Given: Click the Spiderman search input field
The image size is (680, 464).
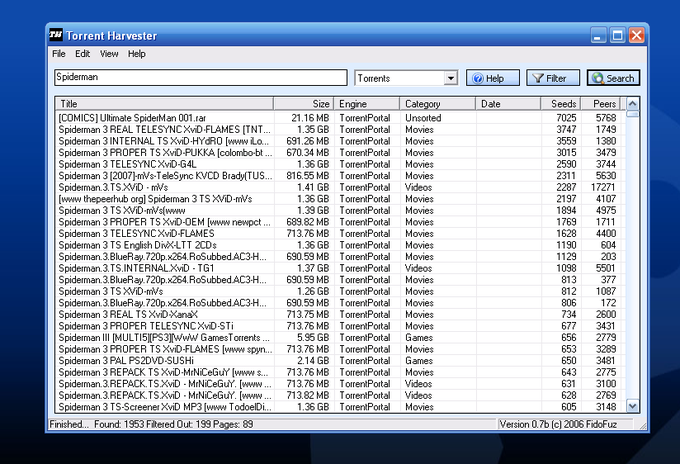Looking at the screenshot, I should 201,78.
